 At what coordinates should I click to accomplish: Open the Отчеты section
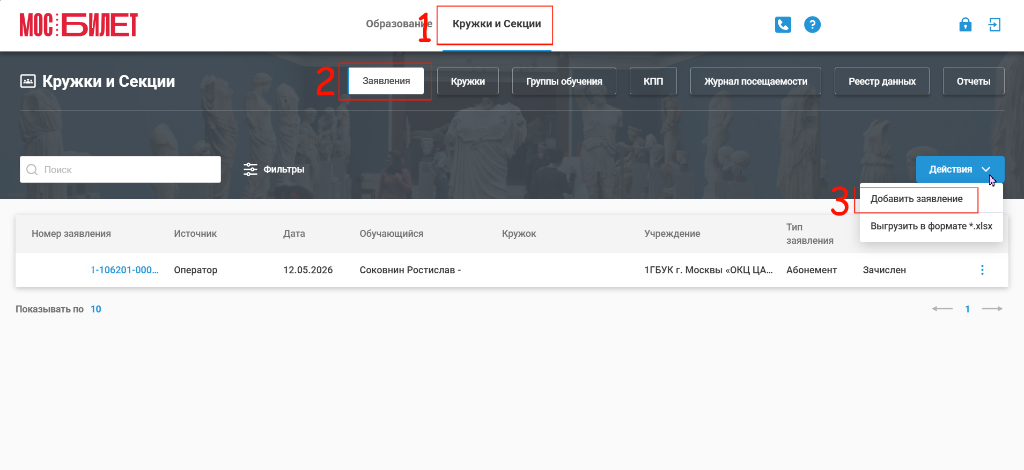click(974, 82)
